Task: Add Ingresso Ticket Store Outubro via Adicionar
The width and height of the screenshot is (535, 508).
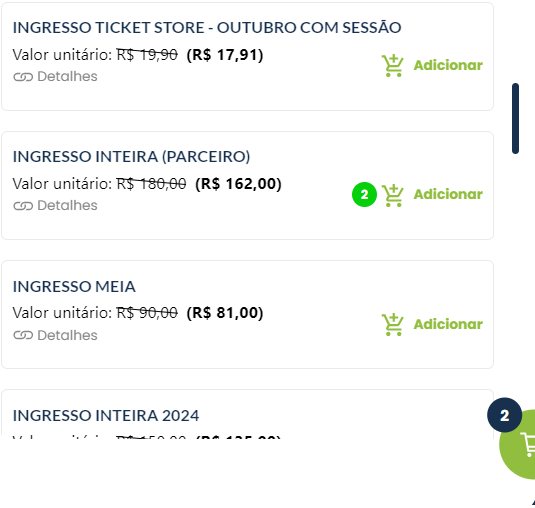Action: (x=448, y=65)
